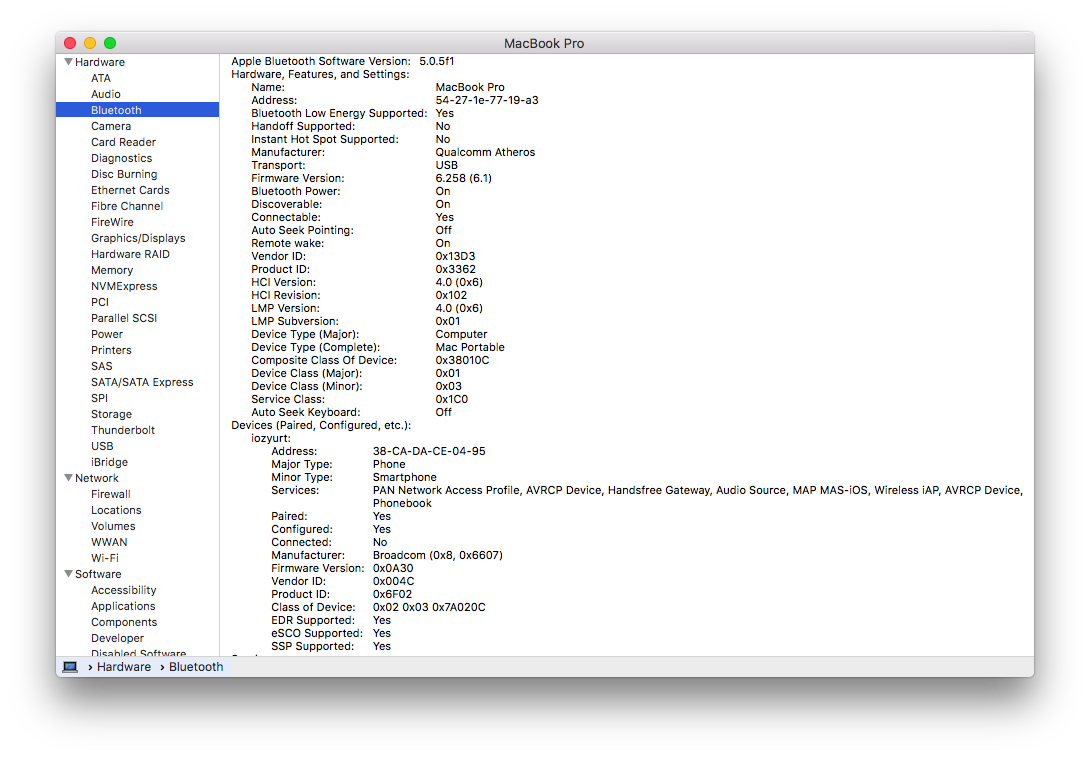
Task: Collapse the Hardware section triangle
Action: (x=68, y=62)
